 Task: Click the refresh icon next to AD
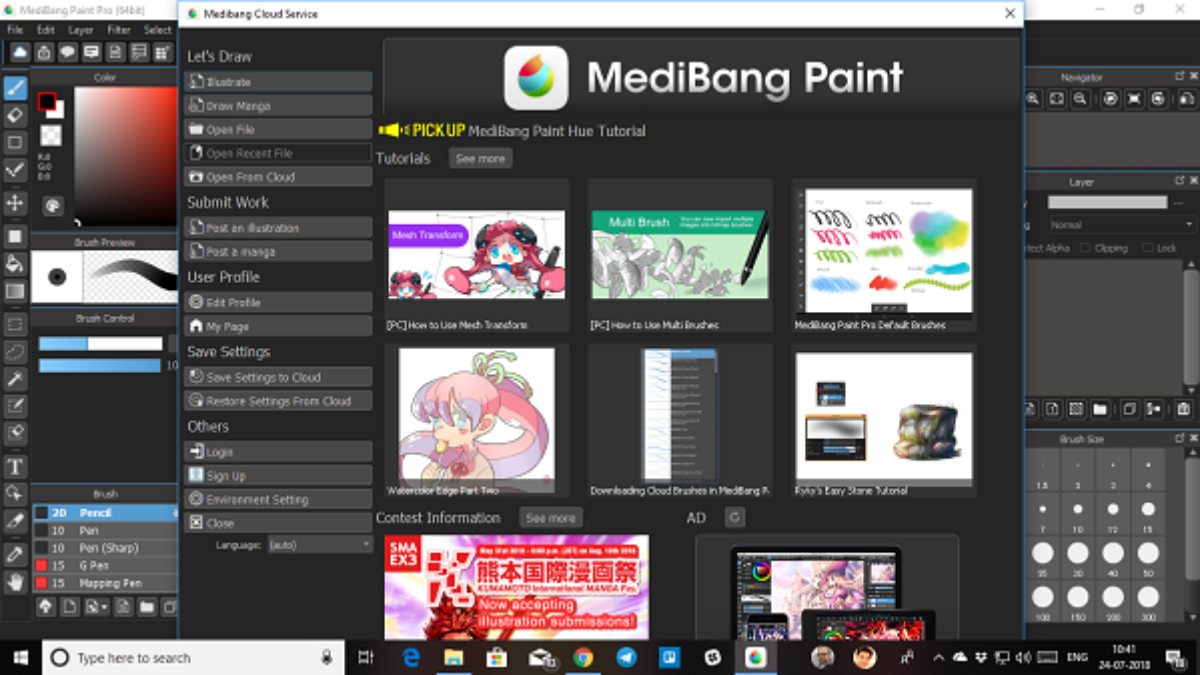734,517
